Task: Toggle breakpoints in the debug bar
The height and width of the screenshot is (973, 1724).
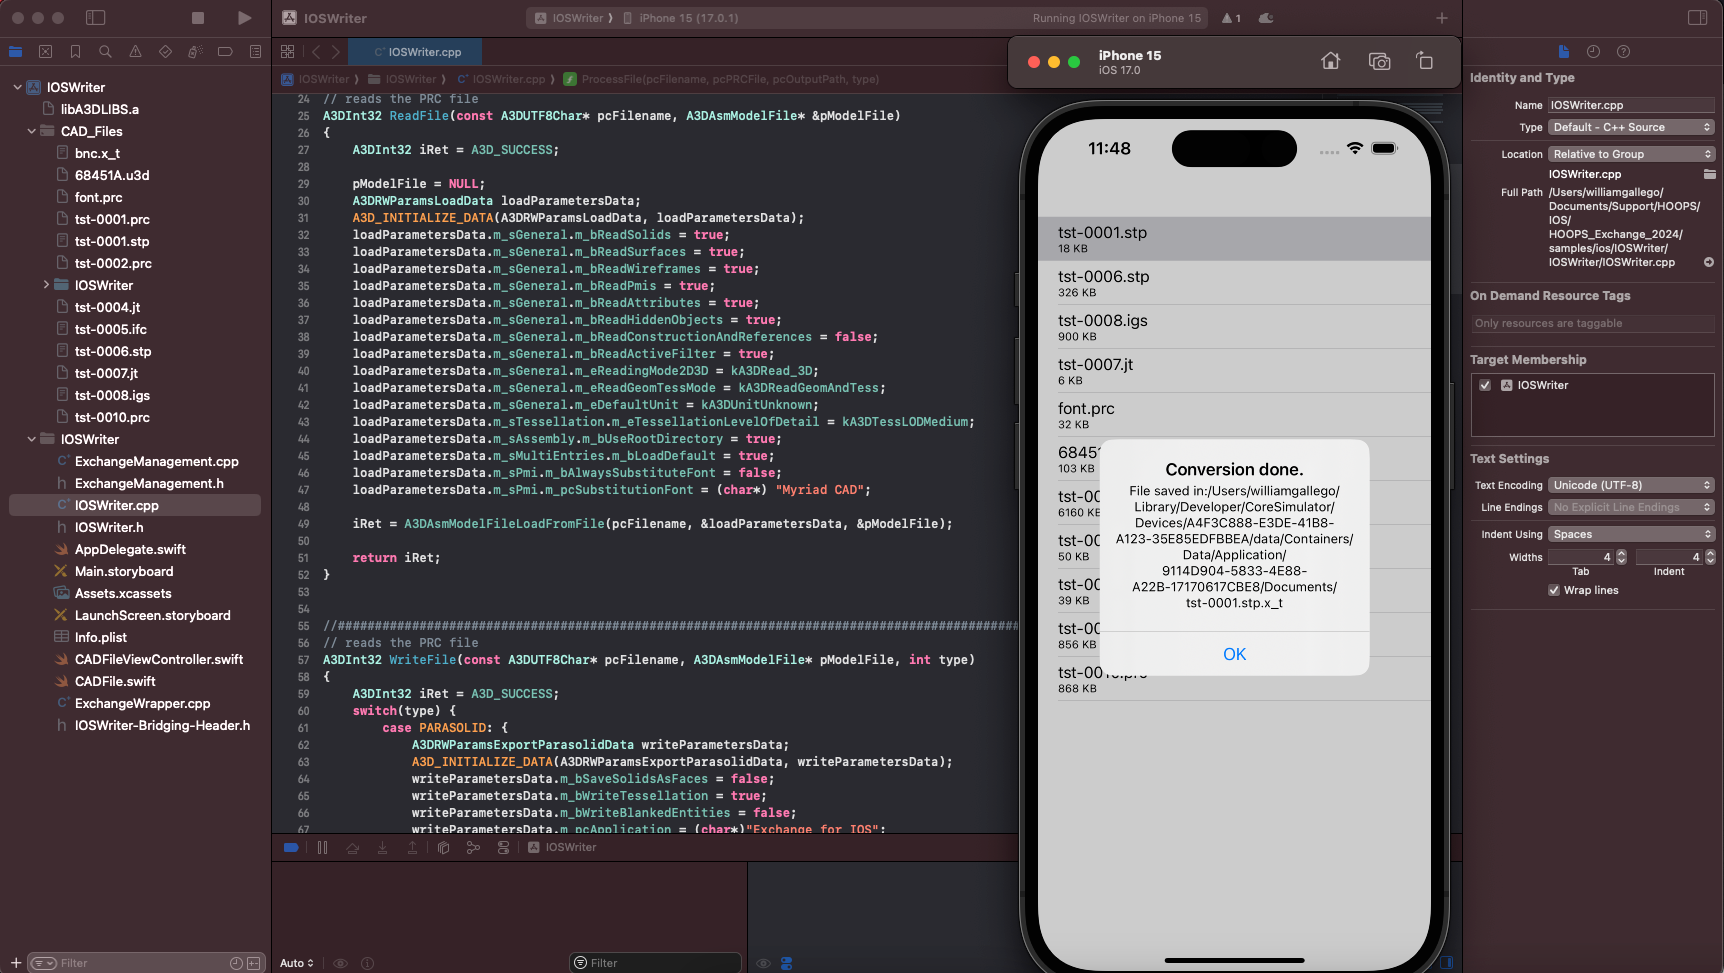Action: pos(291,847)
